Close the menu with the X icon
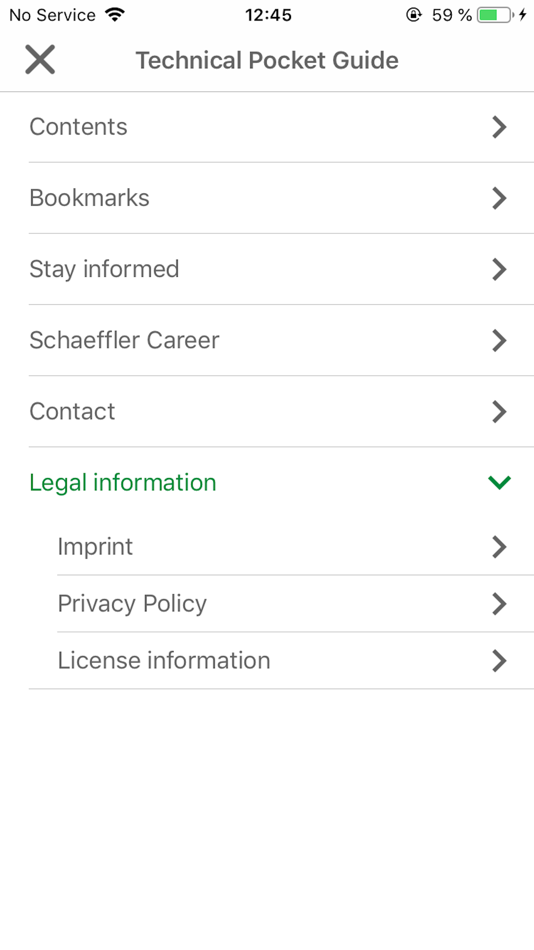The width and height of the screenshot is (534, 950). coord(40,60)
